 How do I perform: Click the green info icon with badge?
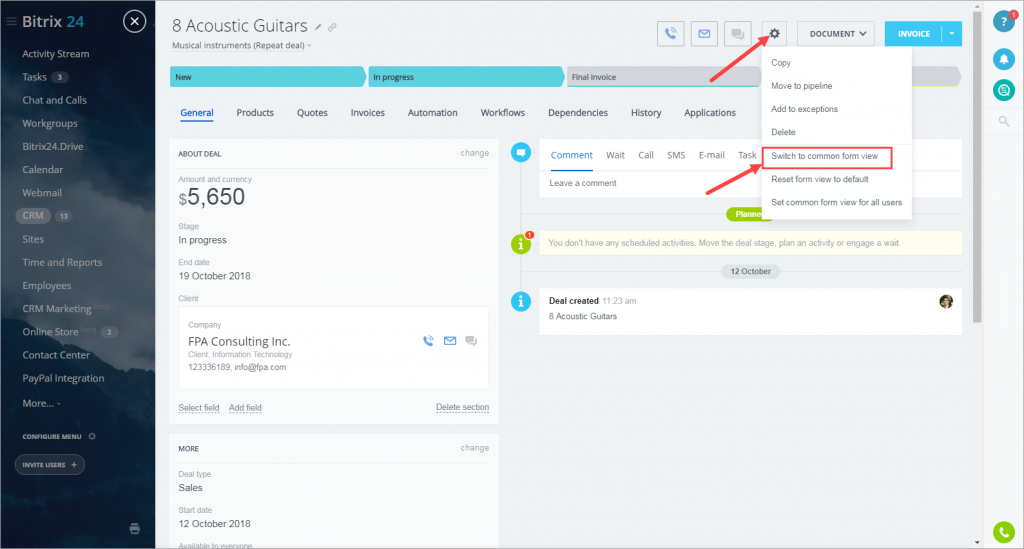click(520, 244)
